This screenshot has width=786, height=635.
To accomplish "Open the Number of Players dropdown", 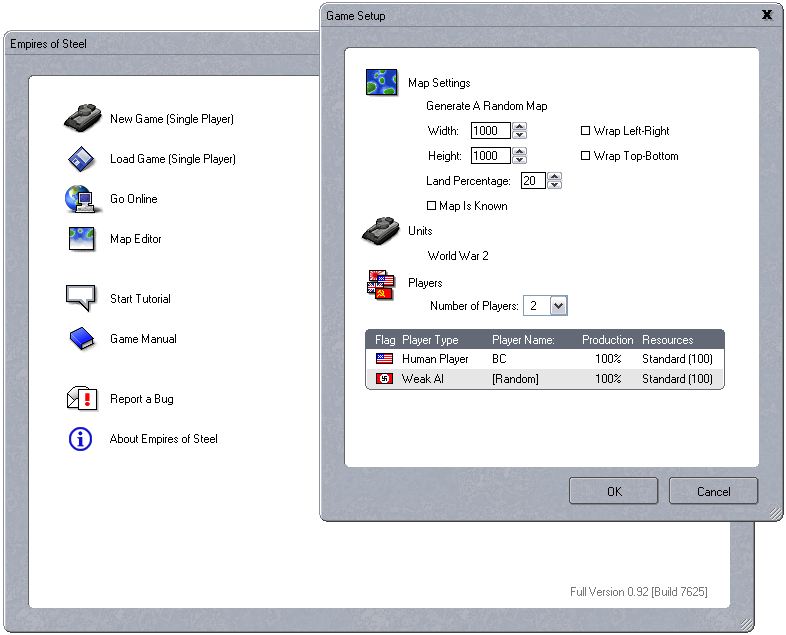I will point(558,306).
